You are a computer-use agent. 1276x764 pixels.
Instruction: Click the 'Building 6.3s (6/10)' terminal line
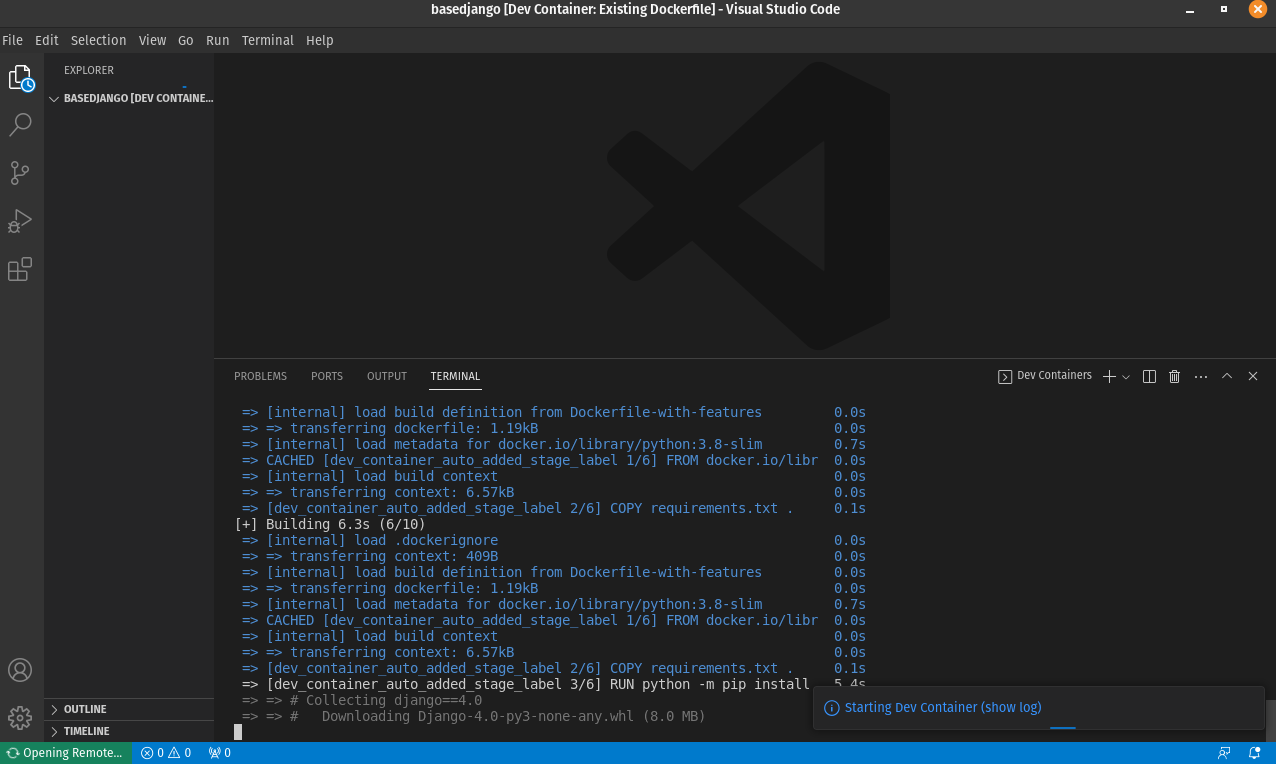point(330,524)
